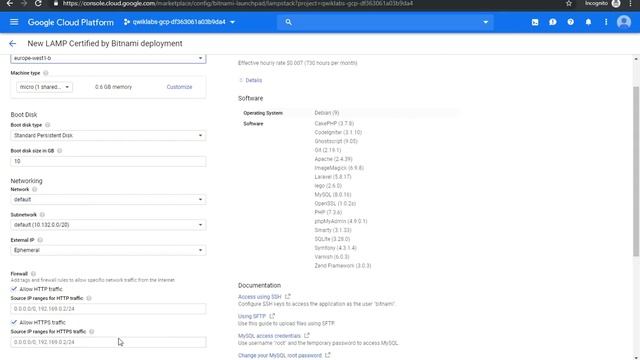
Task: Click the search magnifier icon
Action: click(x=289, y=22)
